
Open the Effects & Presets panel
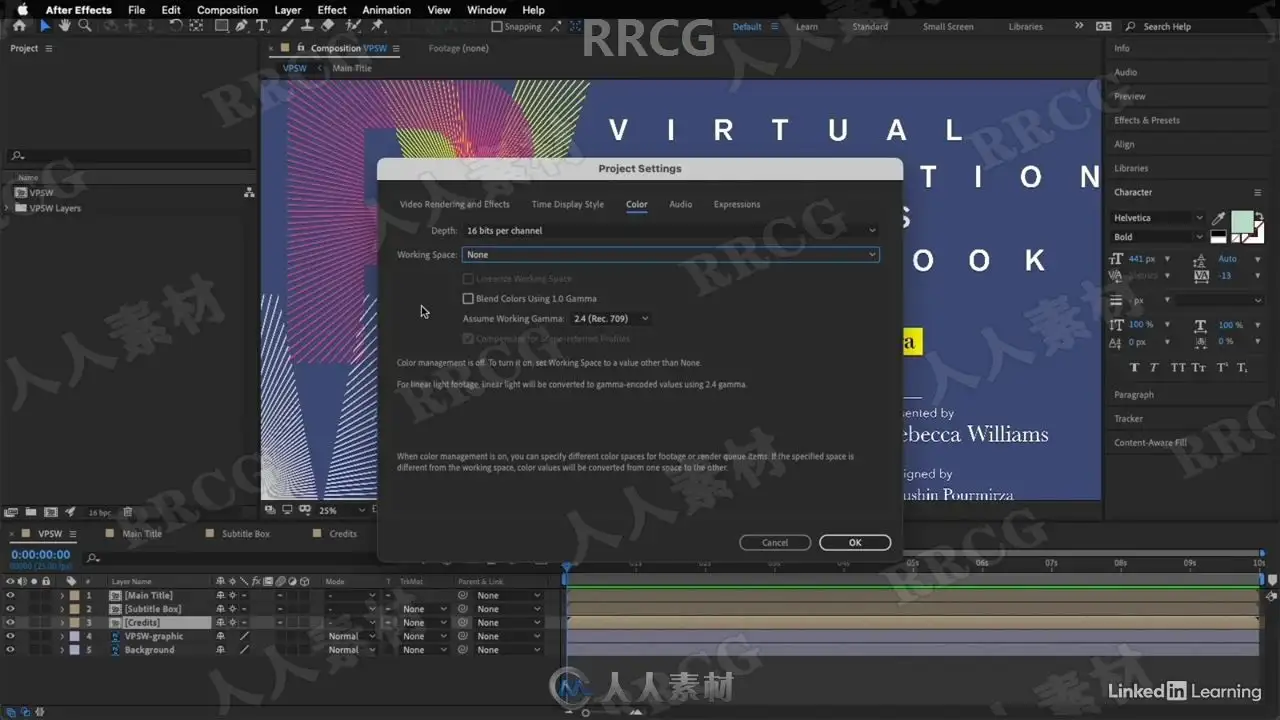tap(1147, 120)
